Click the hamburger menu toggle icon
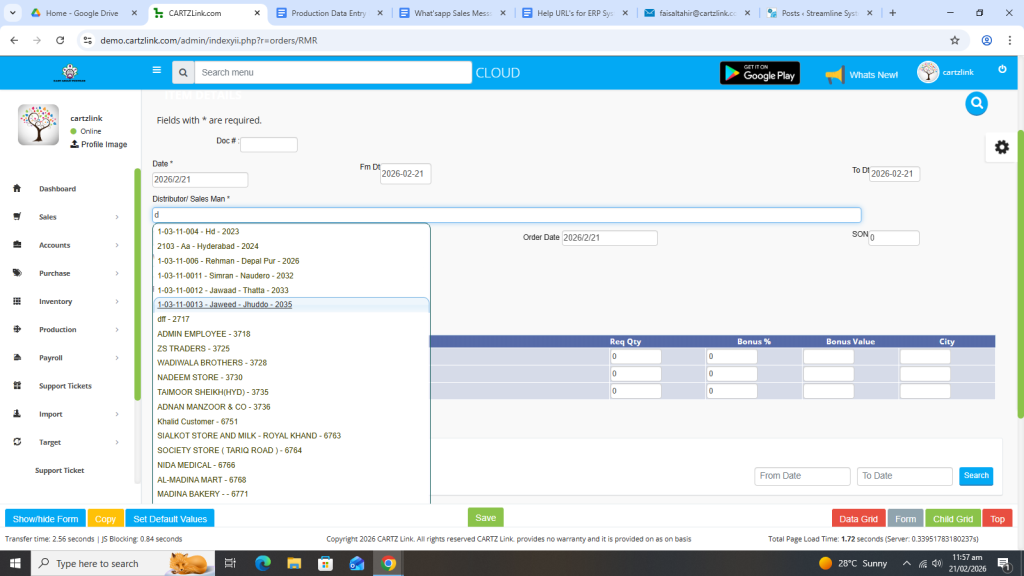1024x576 pixels. [156, 71]
